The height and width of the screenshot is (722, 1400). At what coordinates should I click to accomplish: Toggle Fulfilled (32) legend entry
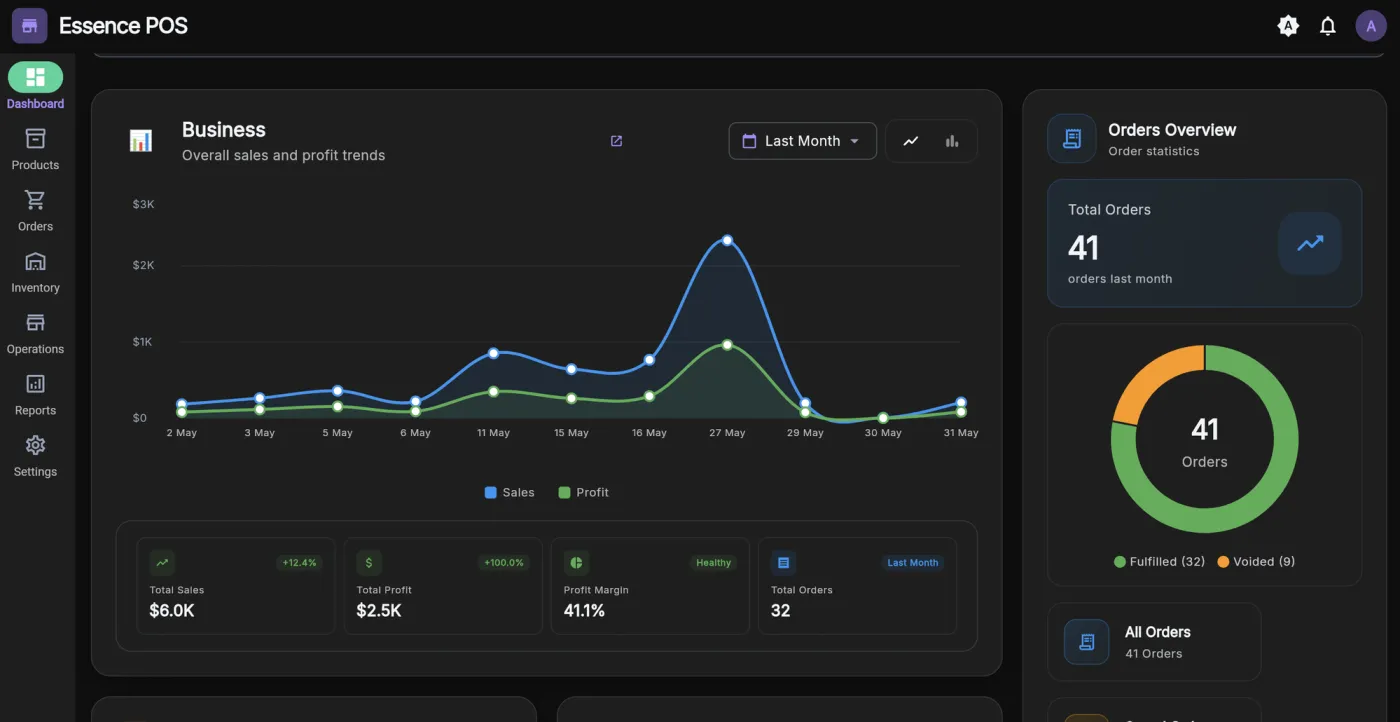[x=1159, y=562]
